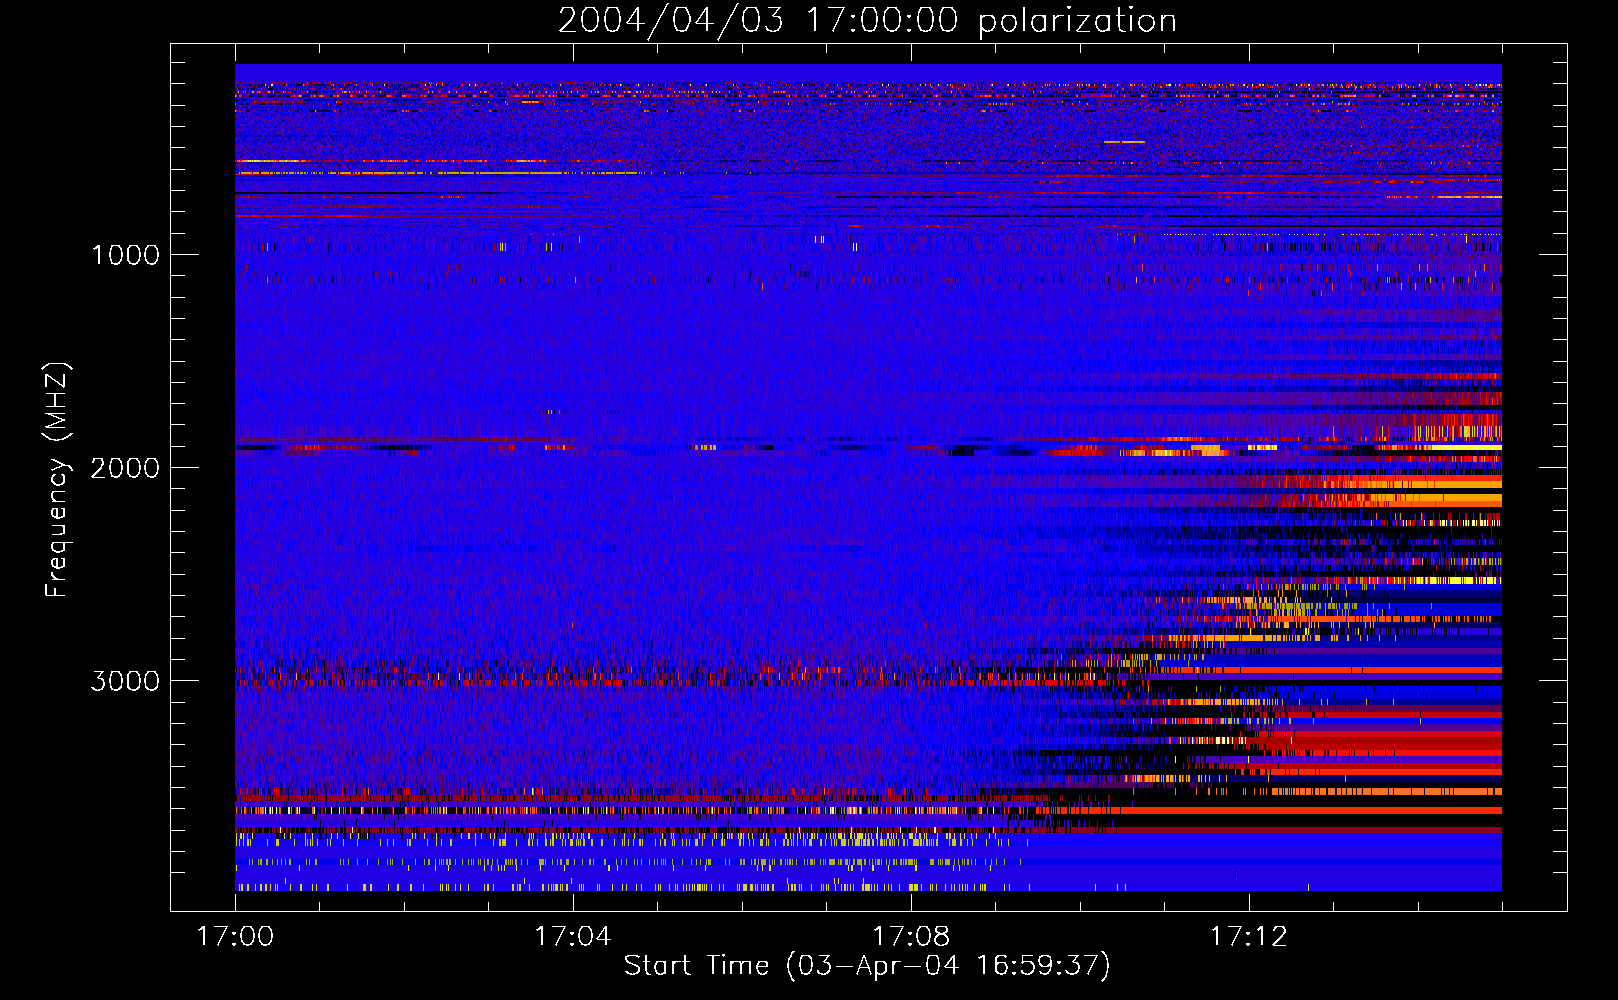Click the plot title '2004/04/03 17:00:00 polarization'
Image resolution: width=1618 pixels, height=1000 pixels.
[867, 21]
